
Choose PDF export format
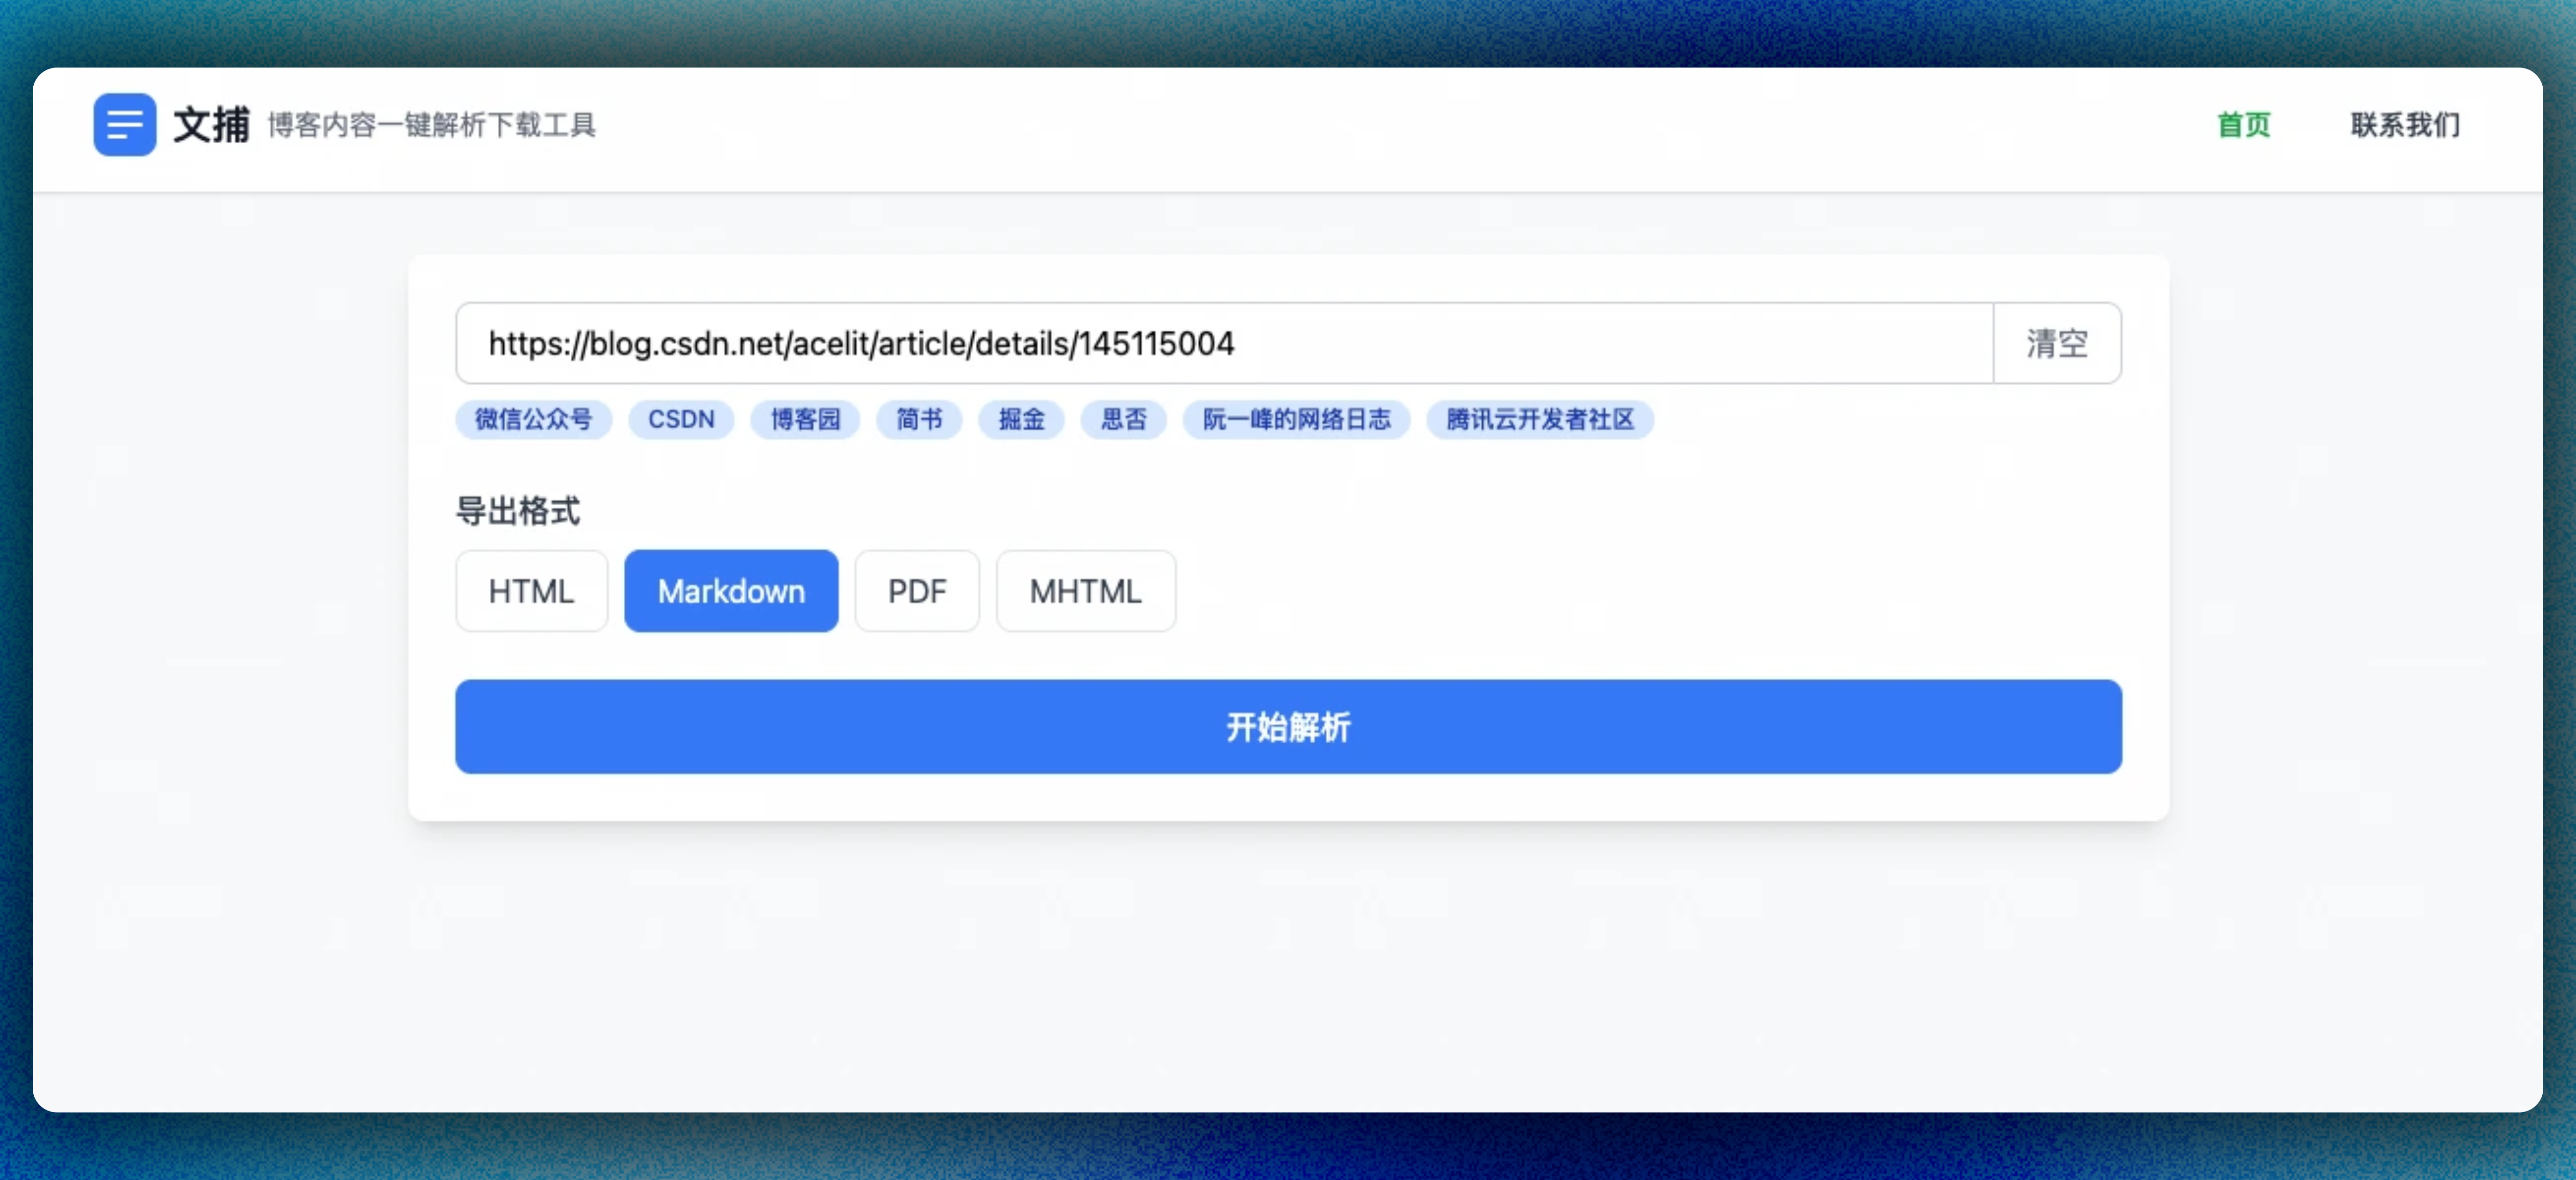pyautogui.click(x=916, y=591)
